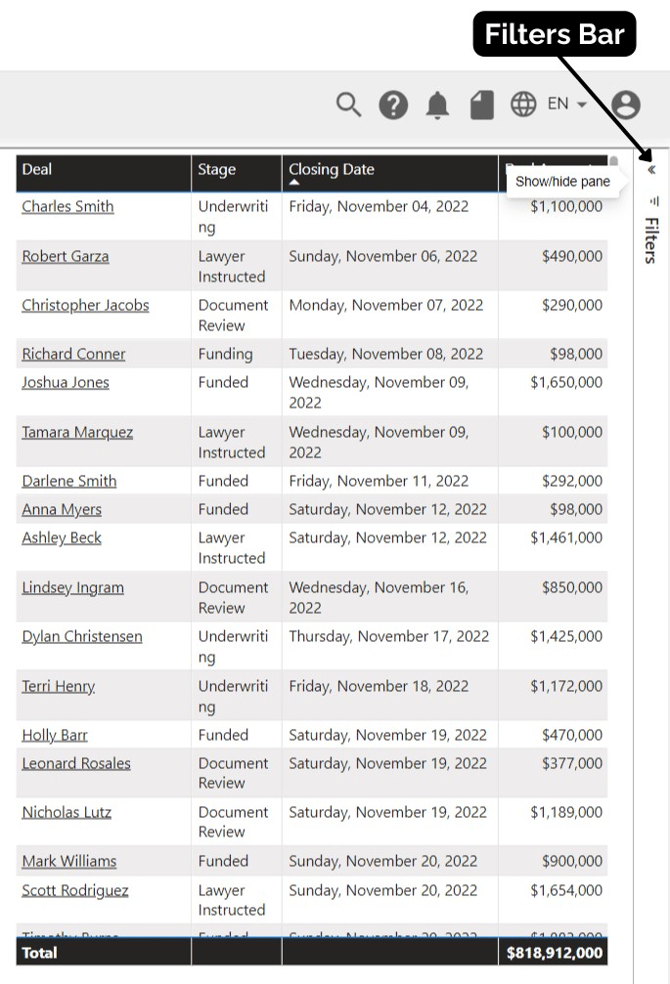This screenshot has width=670, height=984.
Task: Open the Christopher Jacobs deal link
Action: 85,305
